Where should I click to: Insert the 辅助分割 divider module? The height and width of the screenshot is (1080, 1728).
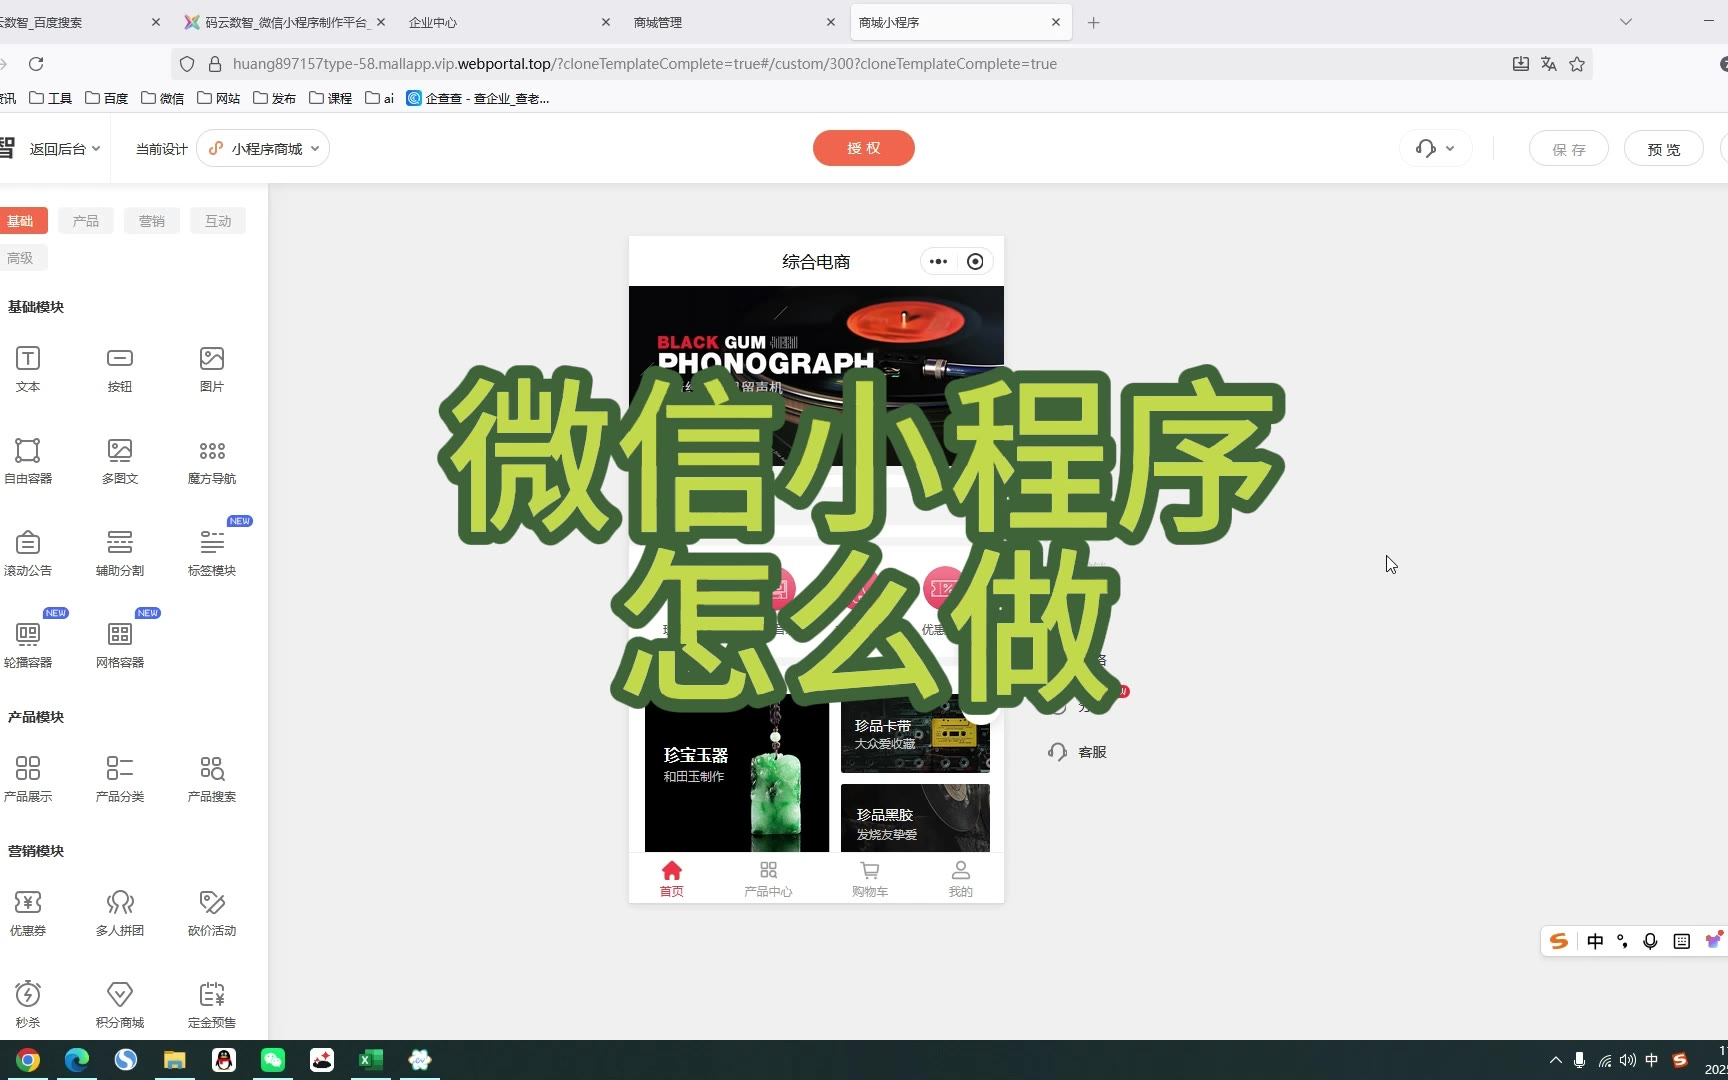point(120,553)
